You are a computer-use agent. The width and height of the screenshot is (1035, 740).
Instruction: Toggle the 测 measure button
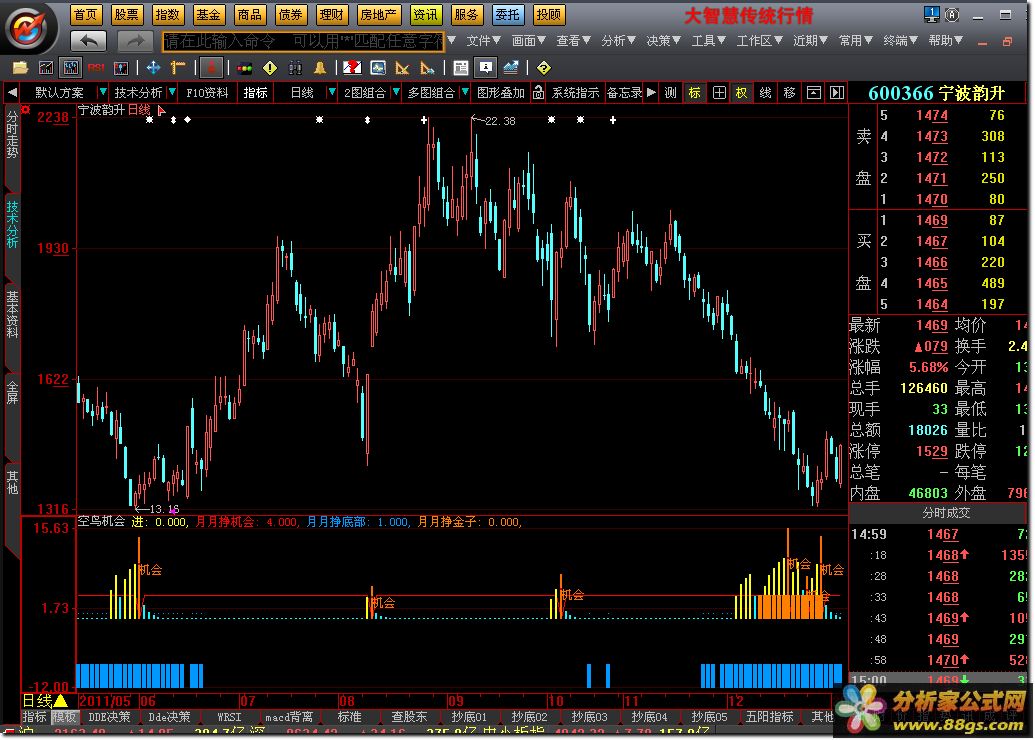coord(671,92)
